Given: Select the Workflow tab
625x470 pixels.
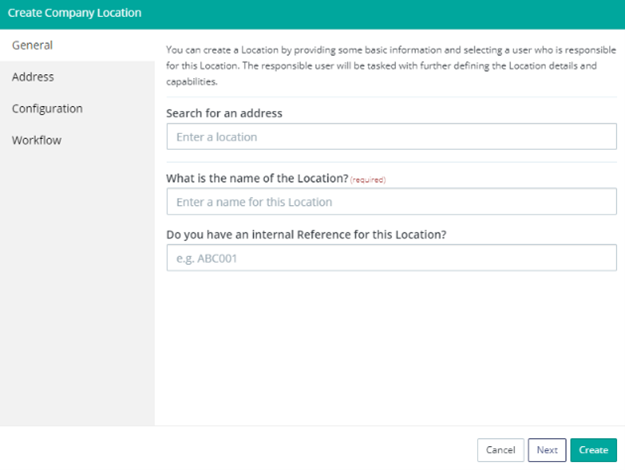Looking at the screenshot, I should pos(77,140).
